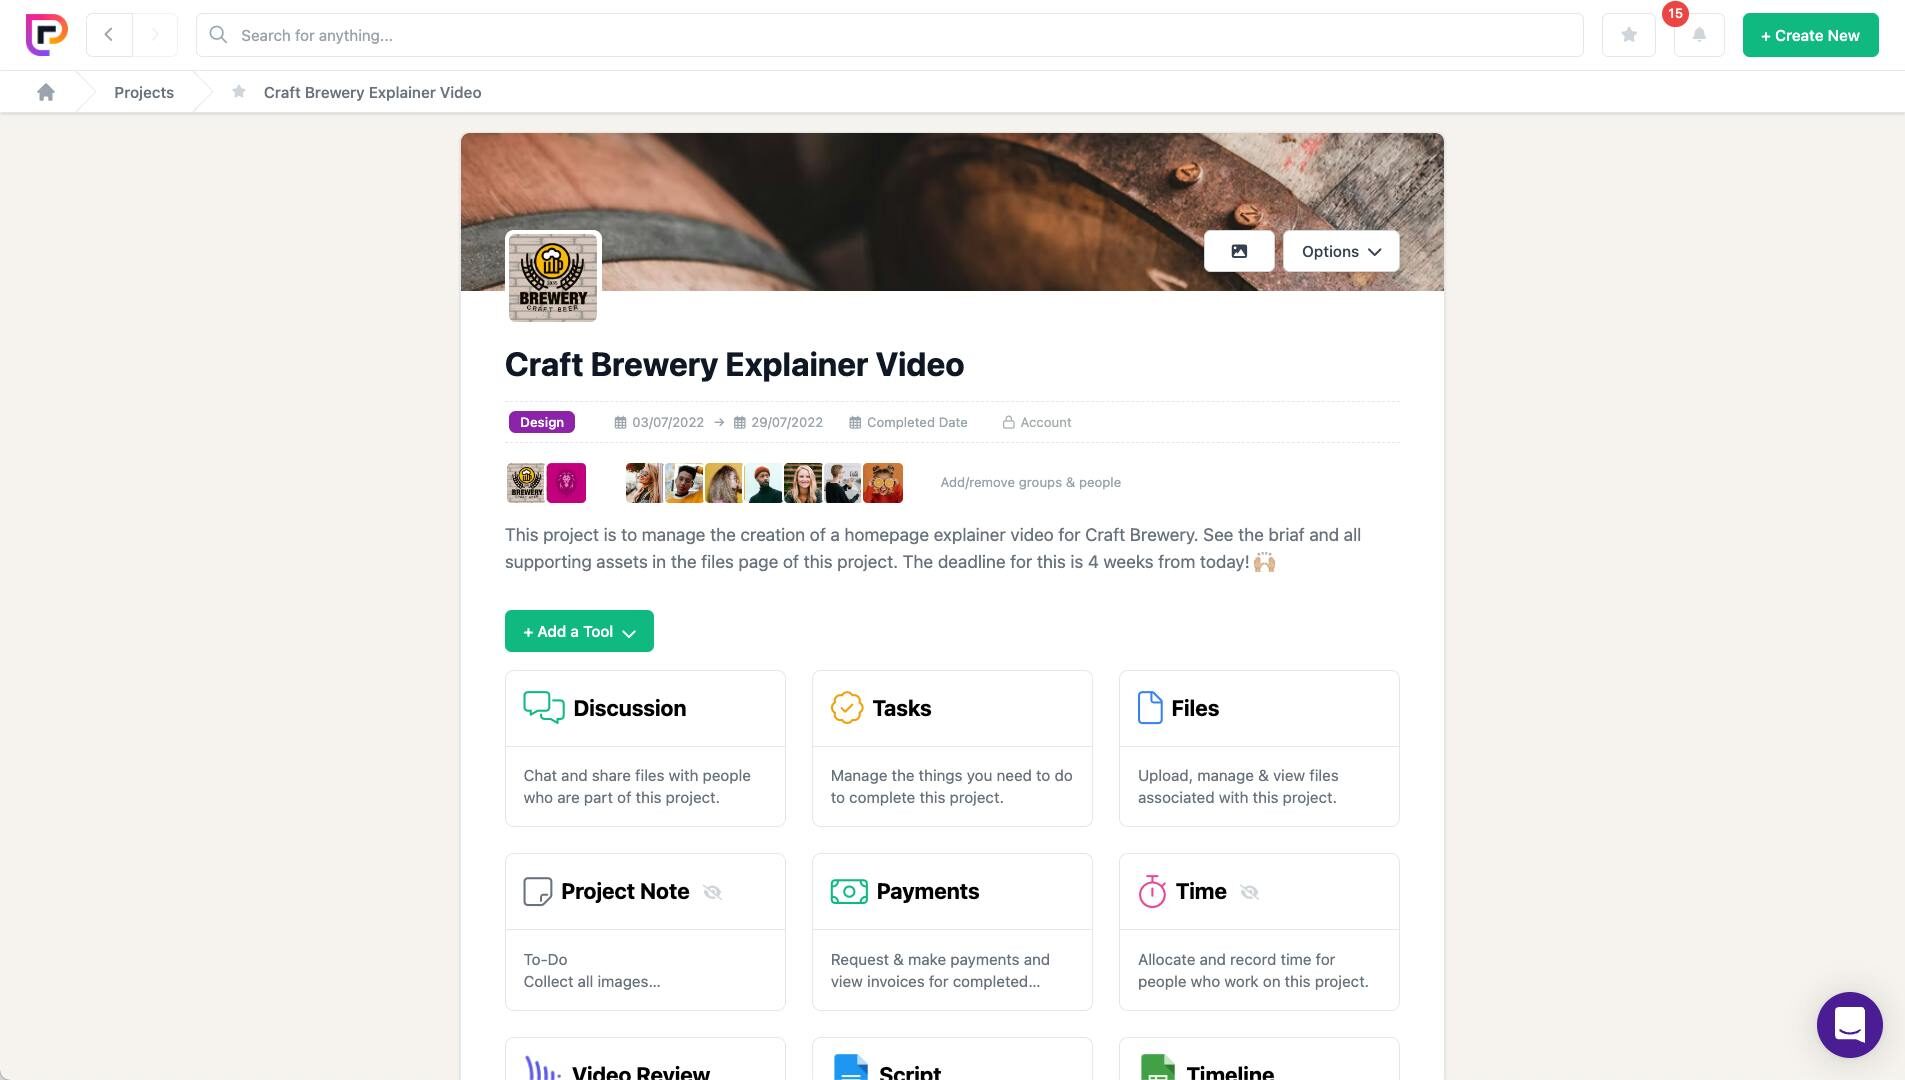Image resolution: width=1905 pixels, height=1080 pixels.
Task: Click the red 15 notification badge
Action: pyautogui.click(x=1675, y=14)
